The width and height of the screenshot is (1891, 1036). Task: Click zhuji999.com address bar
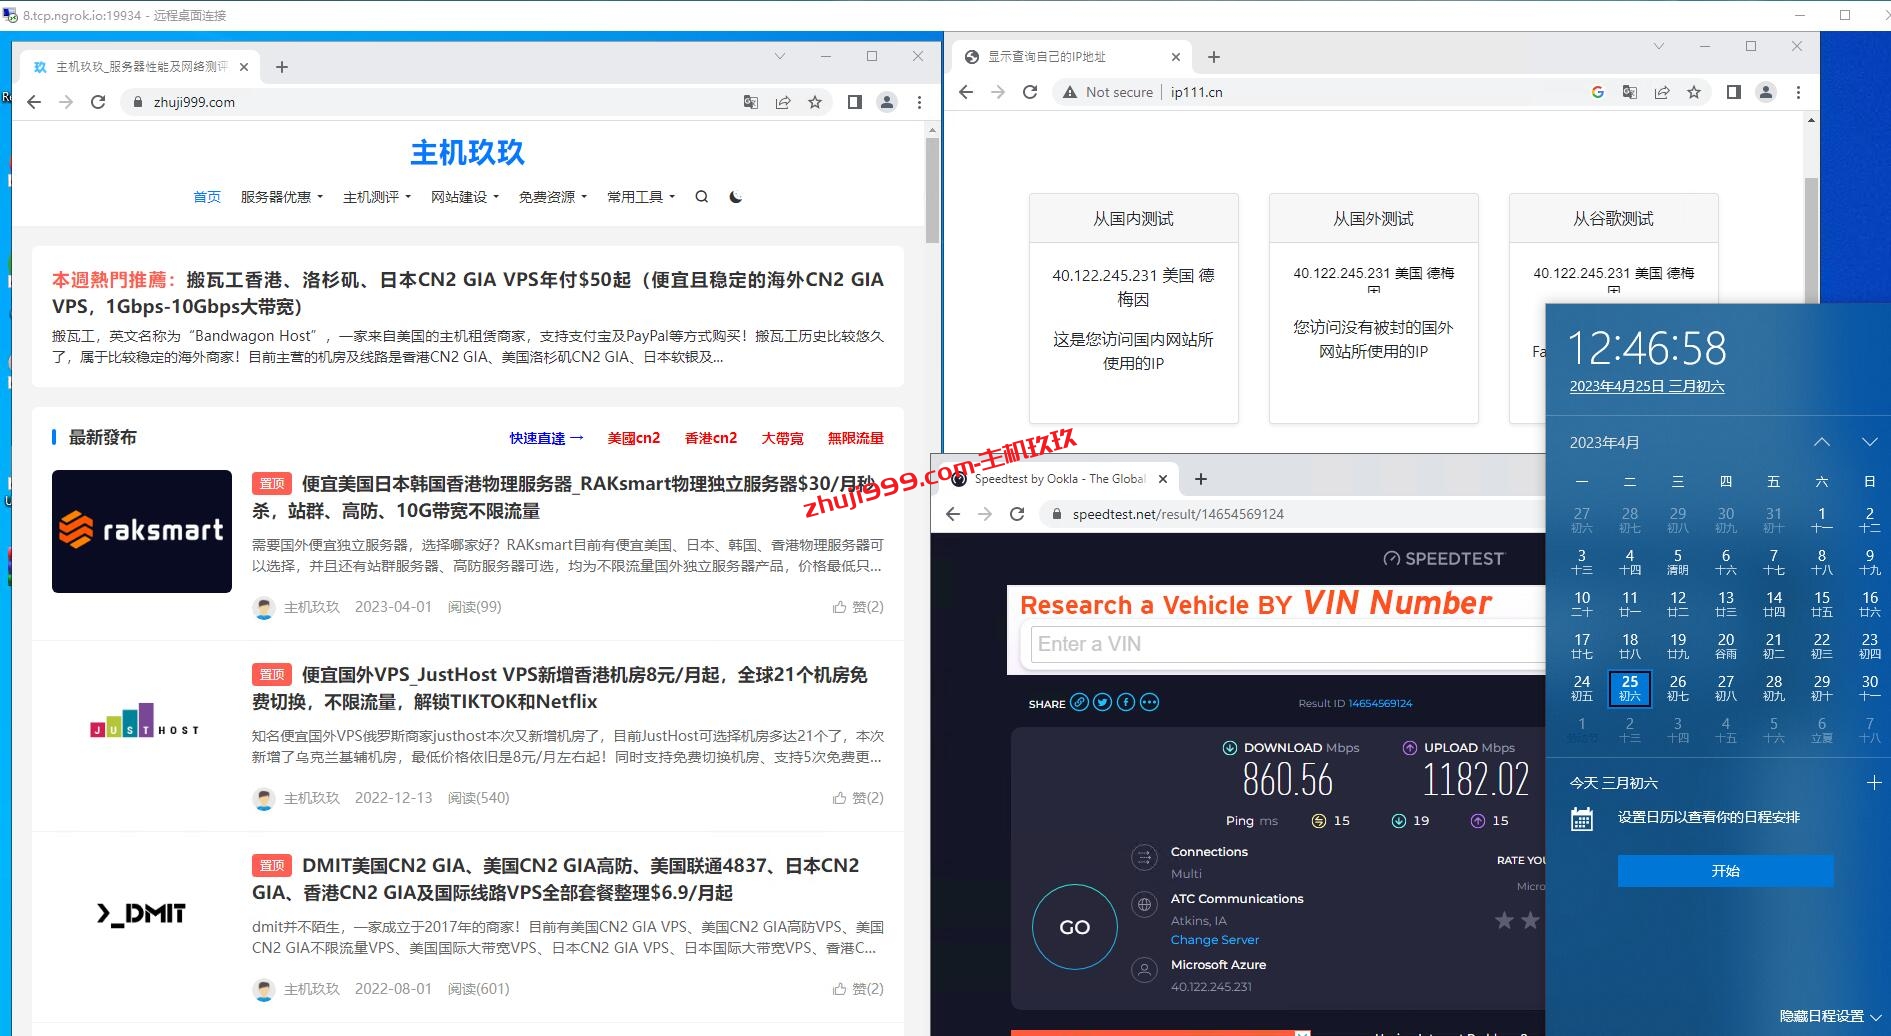430,102
